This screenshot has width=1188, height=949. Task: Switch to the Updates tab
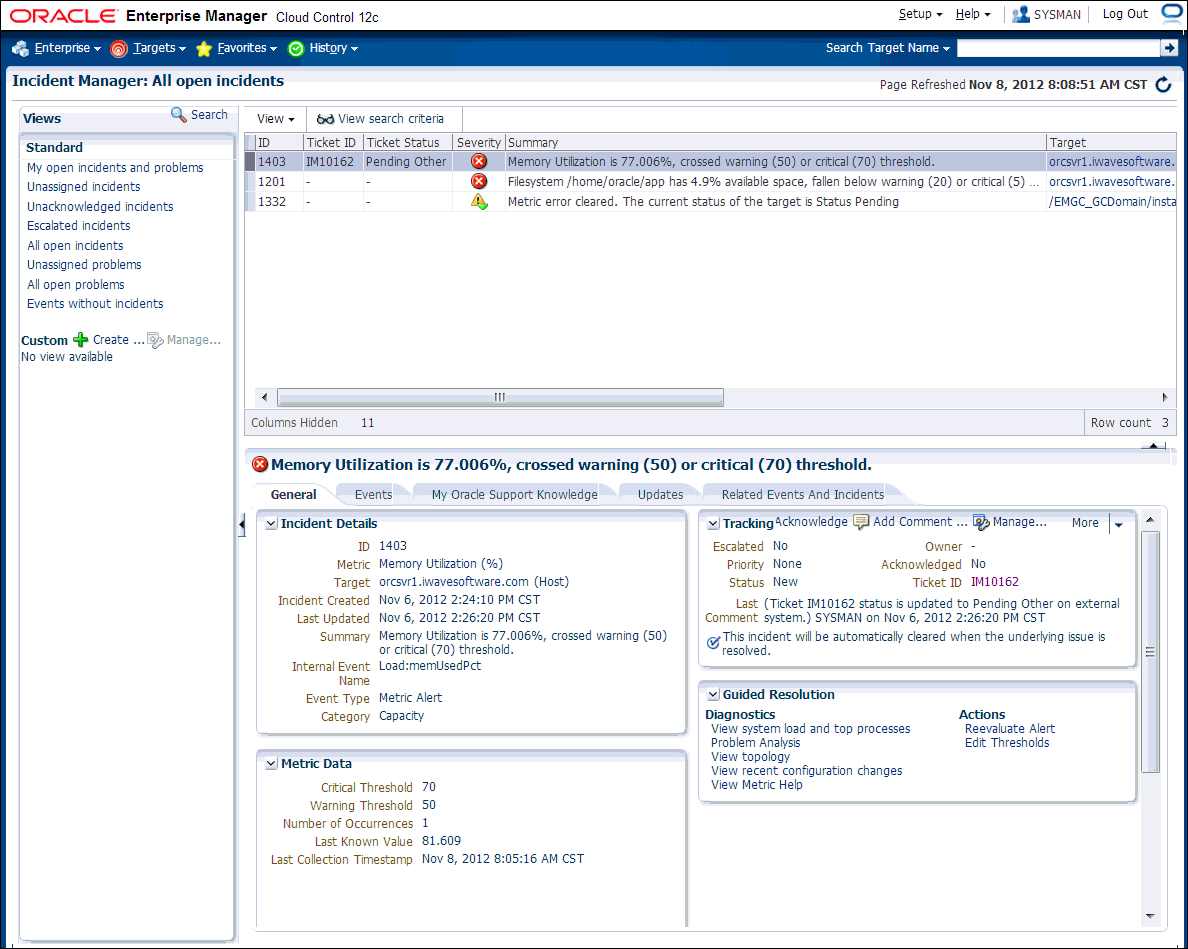(x=661, y=495)
